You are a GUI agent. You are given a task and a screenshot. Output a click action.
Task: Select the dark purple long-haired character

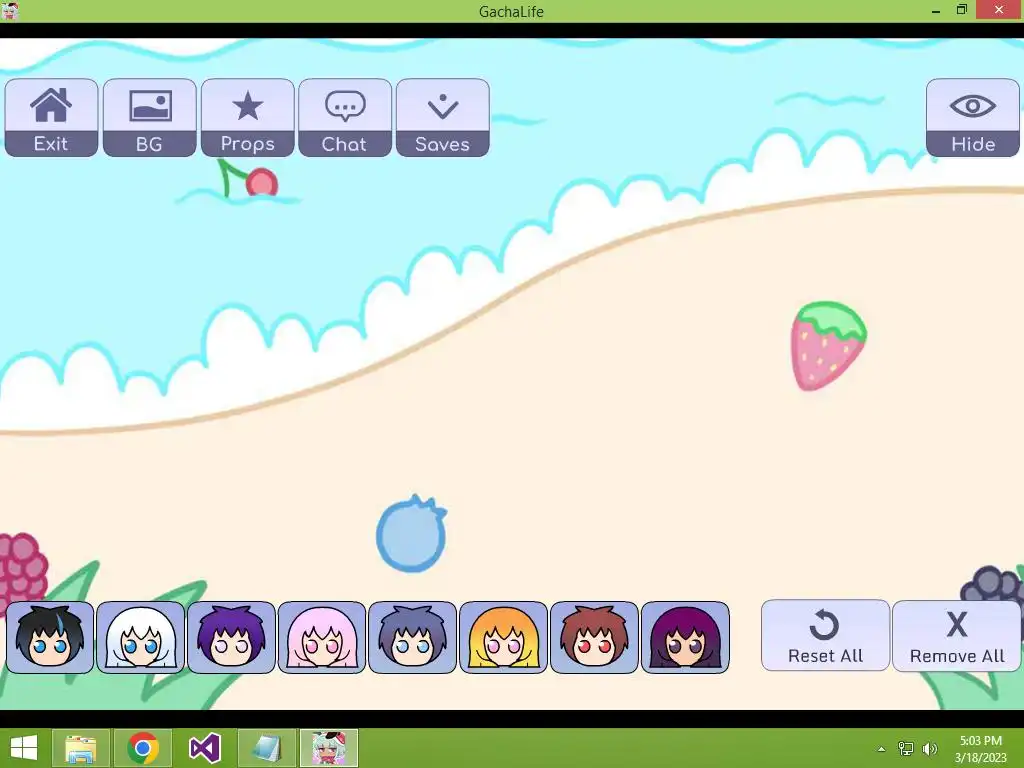pyautogui.click(x=685, y=637)
